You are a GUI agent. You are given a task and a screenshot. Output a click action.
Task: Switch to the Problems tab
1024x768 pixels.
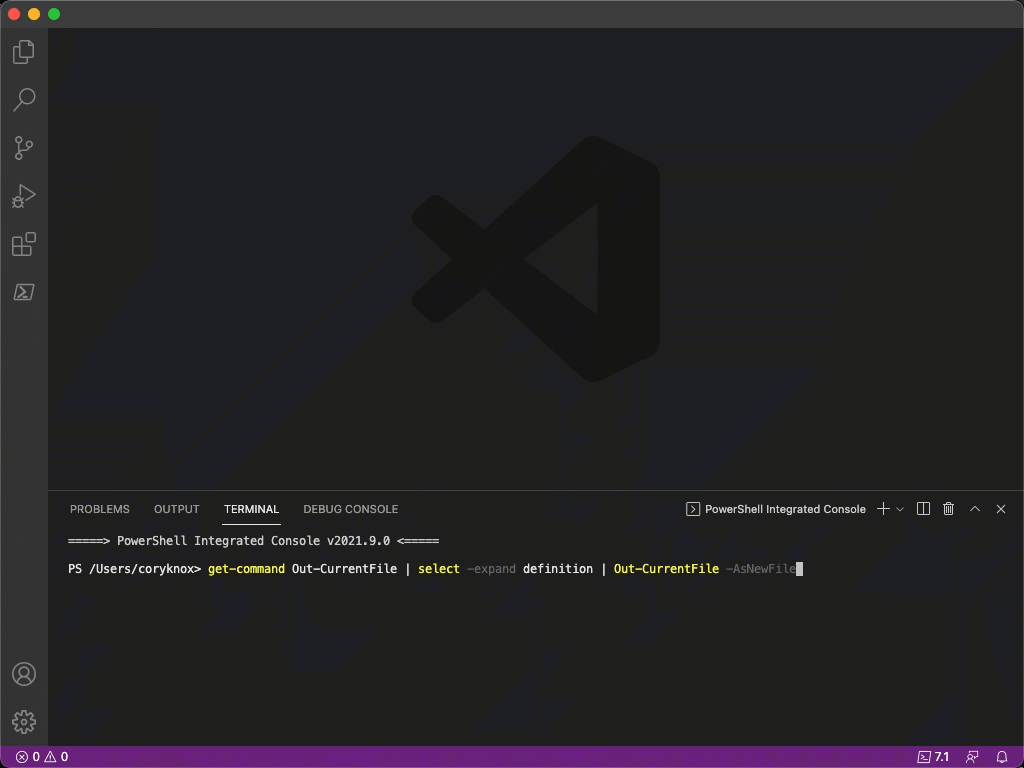(100, 509)
